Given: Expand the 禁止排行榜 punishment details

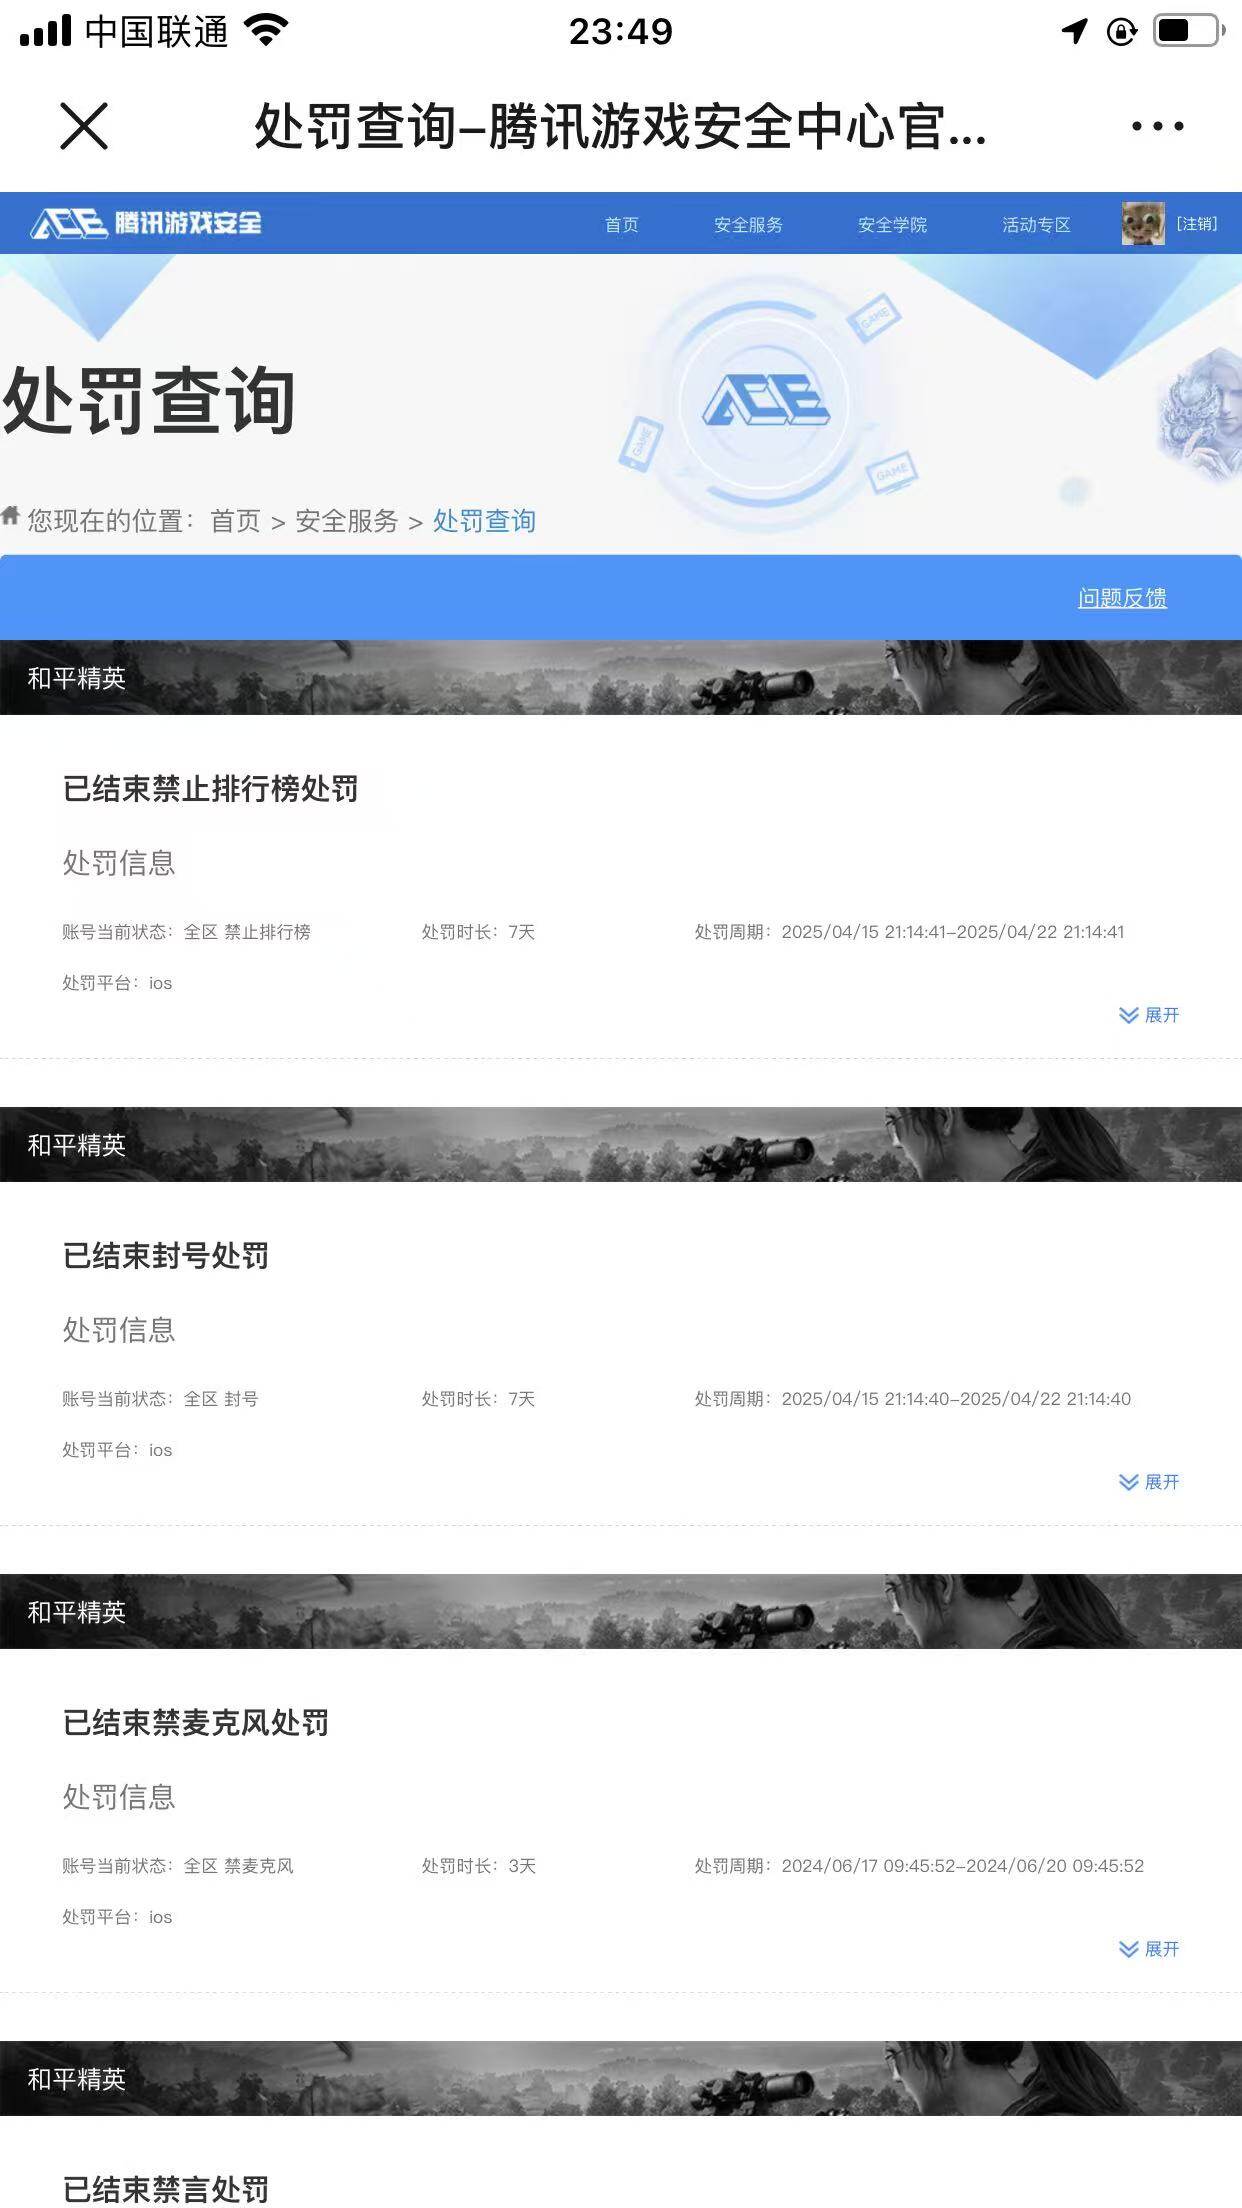Looking at the screenshot, I should click(1149, 1015).
